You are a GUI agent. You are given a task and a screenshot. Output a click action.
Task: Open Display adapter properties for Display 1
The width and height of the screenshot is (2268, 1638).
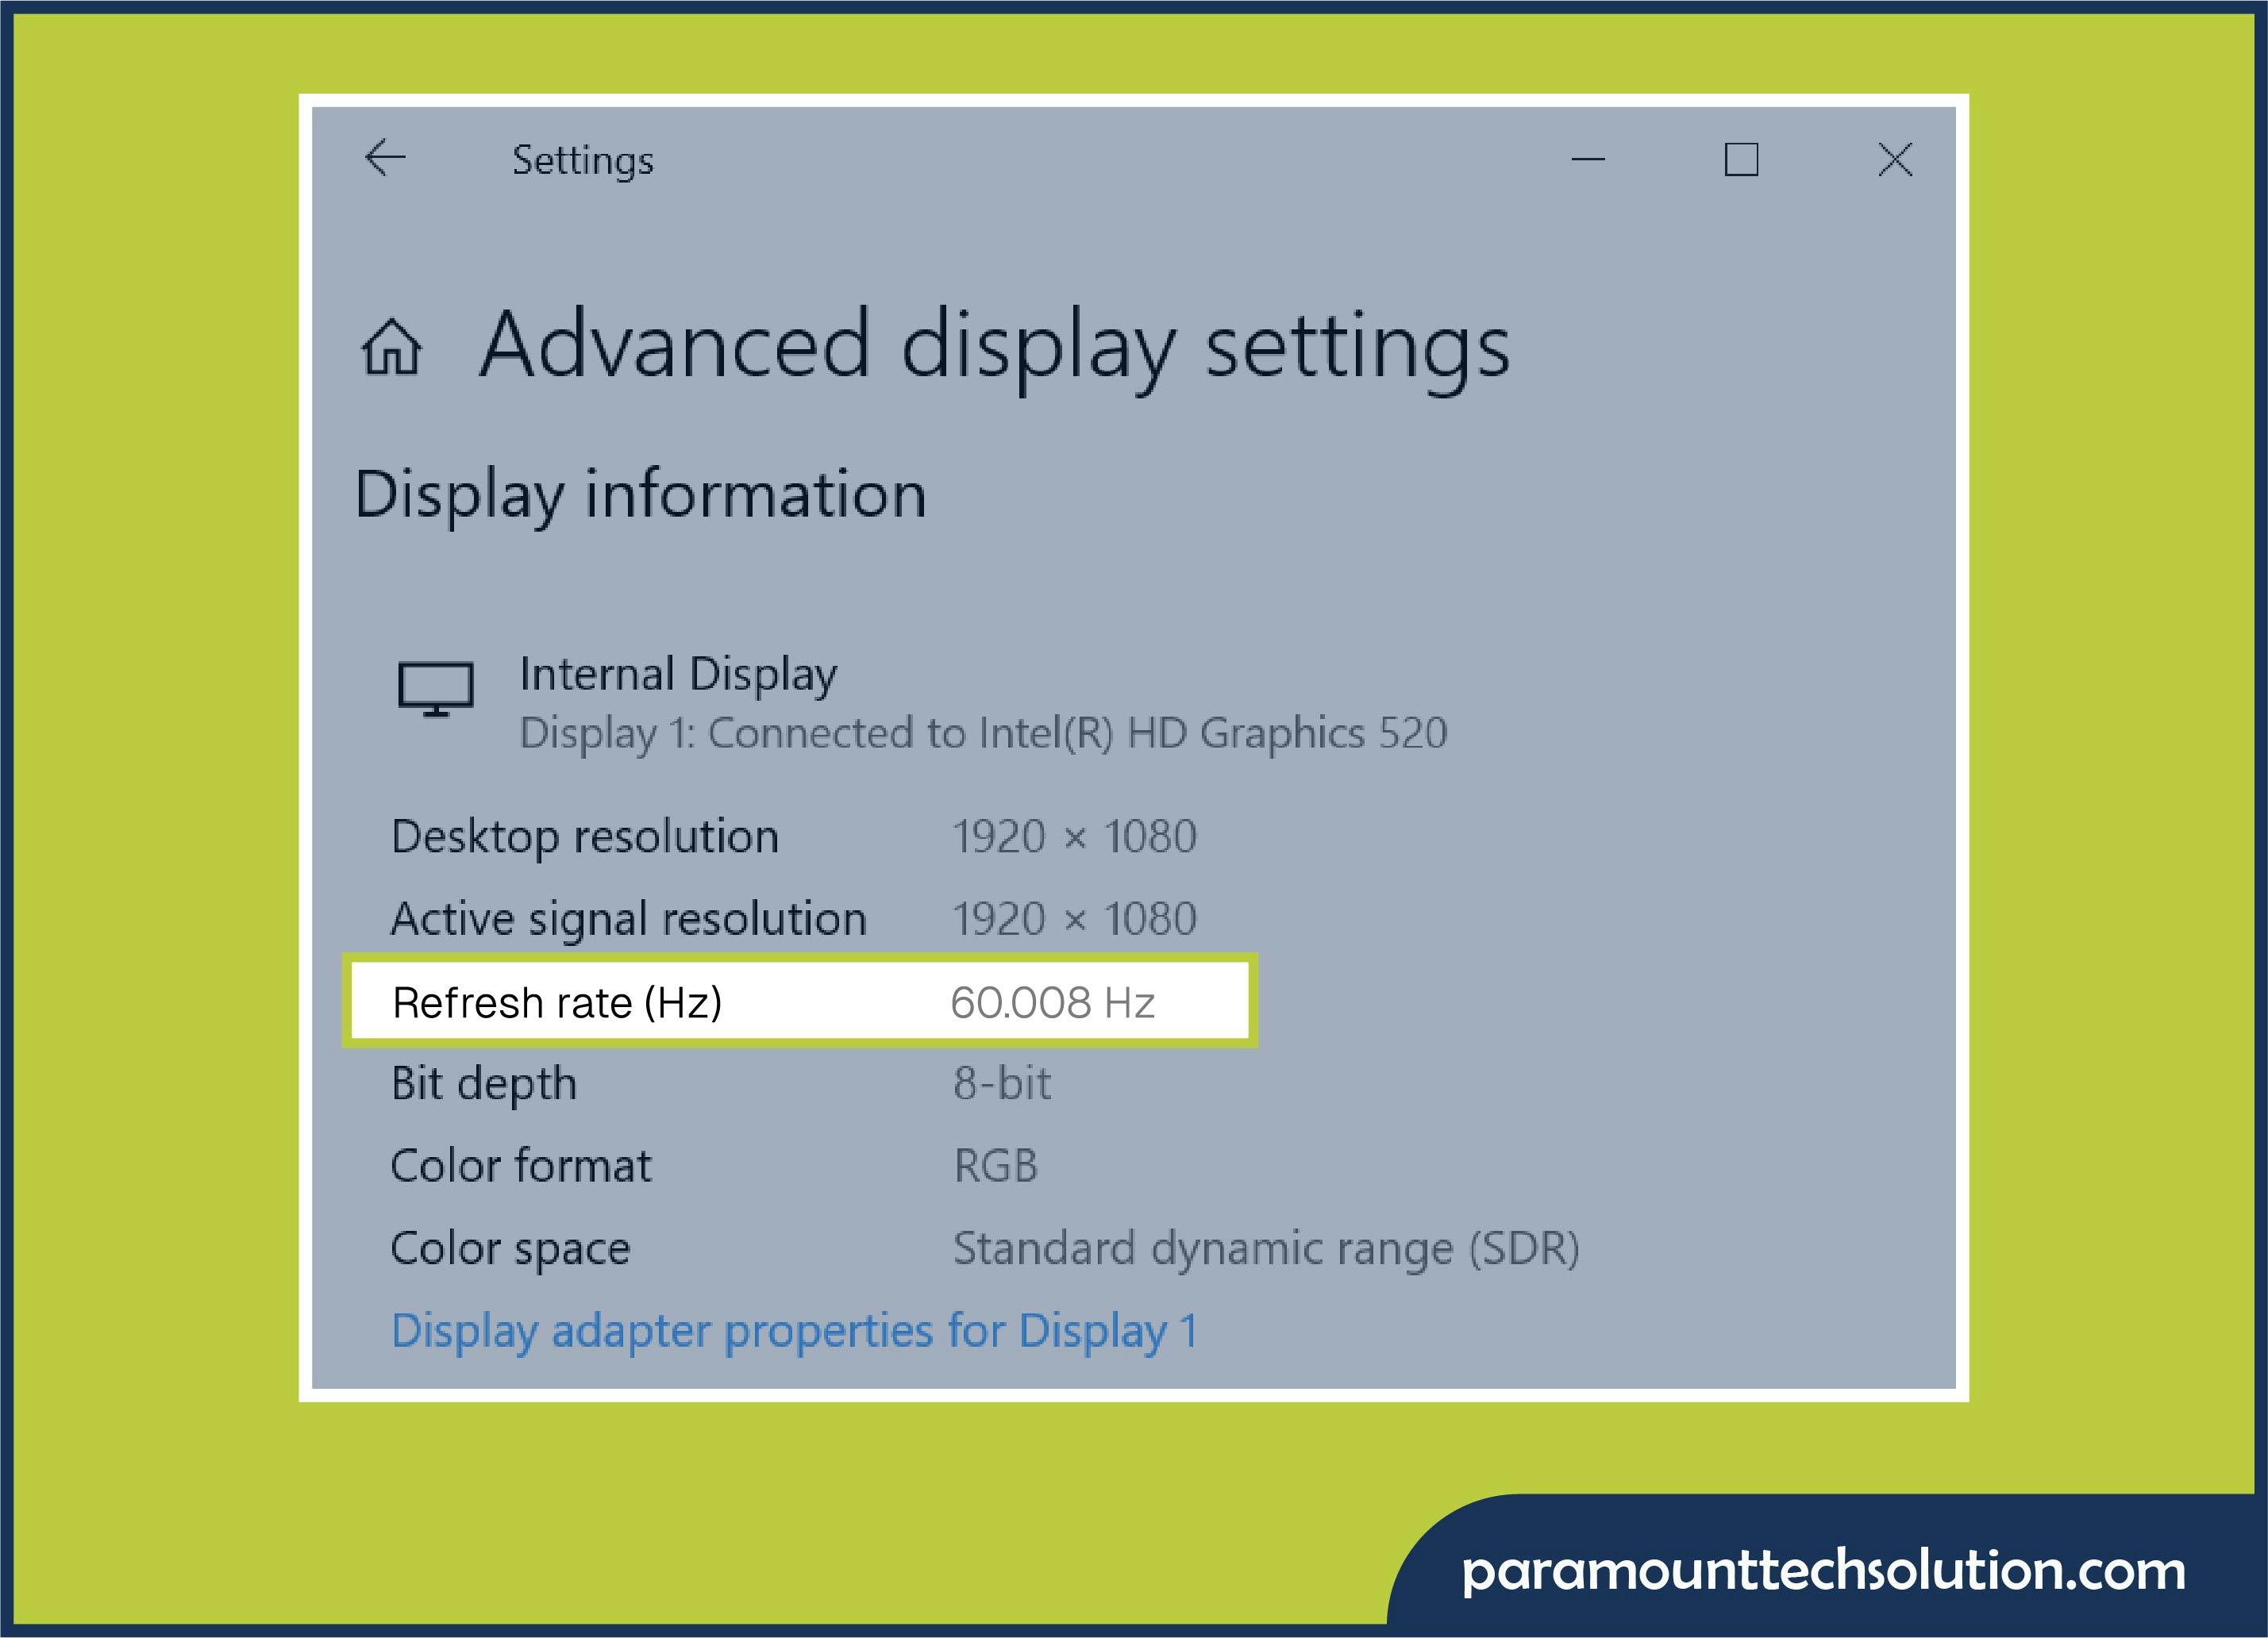click(x=794, y=1331)
